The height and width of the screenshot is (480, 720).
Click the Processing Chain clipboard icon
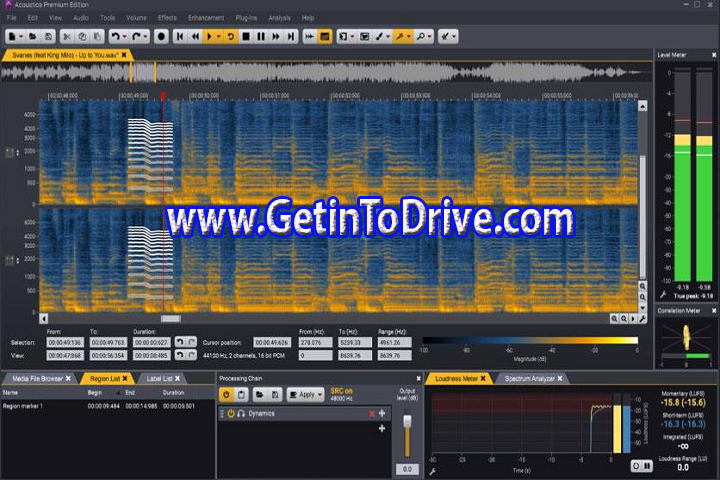[x=242, y=395]
